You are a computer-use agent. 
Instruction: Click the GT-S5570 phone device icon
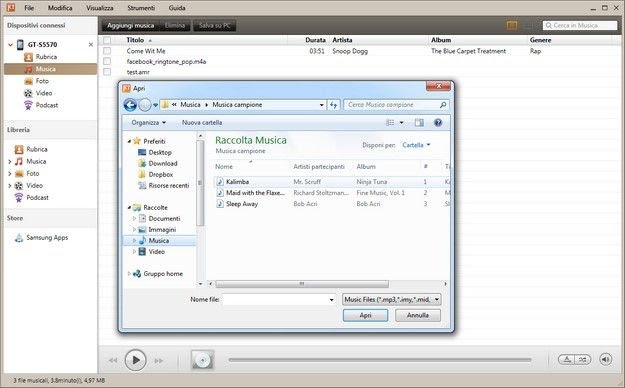tap(20, 45)
